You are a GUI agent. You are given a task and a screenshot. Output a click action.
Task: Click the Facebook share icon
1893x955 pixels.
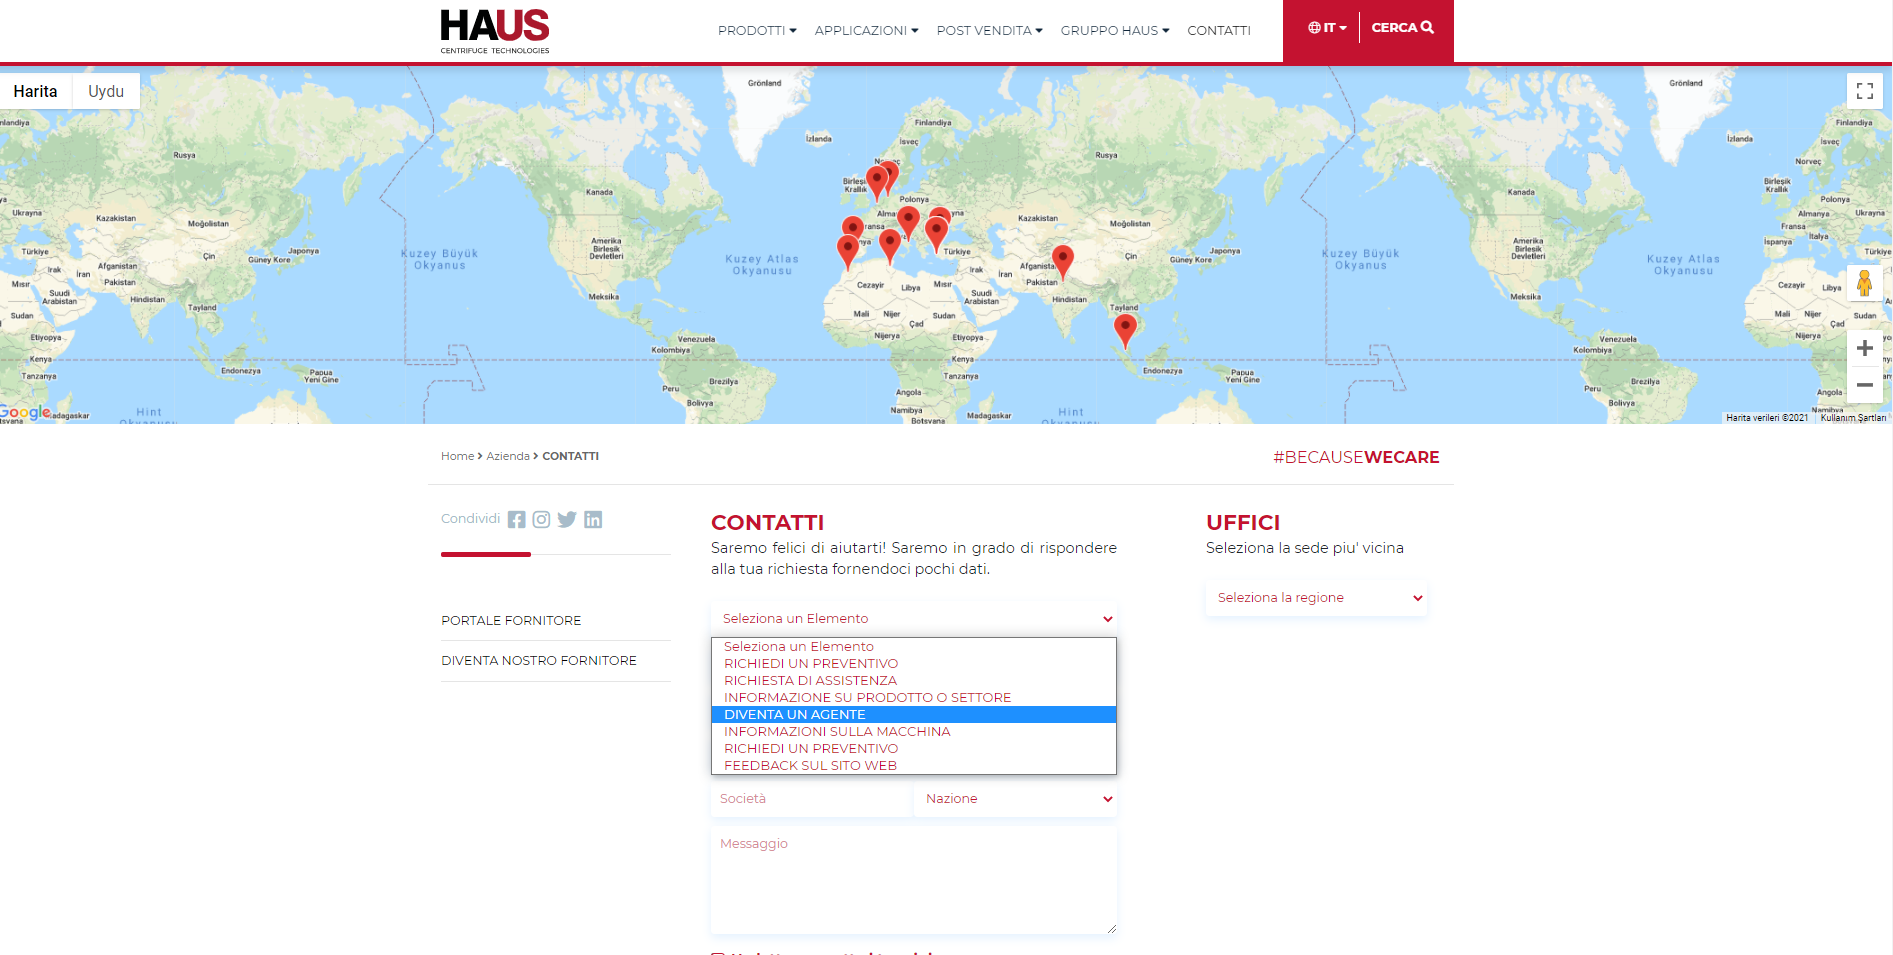[x=516, y=520]
